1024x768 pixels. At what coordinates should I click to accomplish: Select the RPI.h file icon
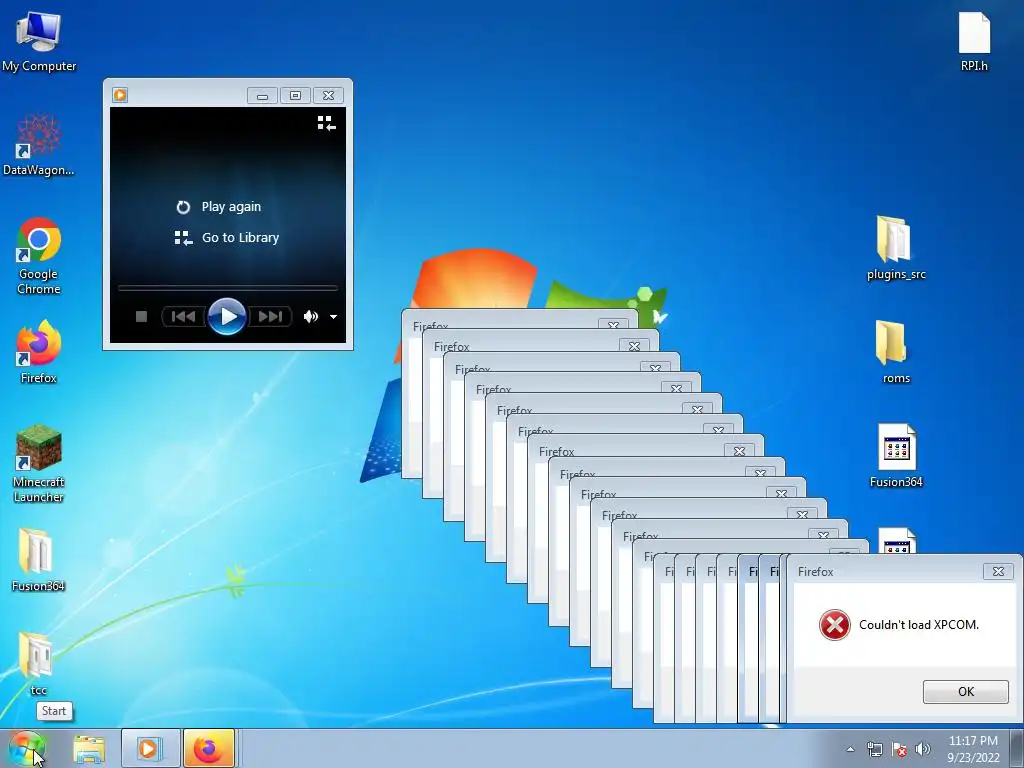click(x=974, y=41)
